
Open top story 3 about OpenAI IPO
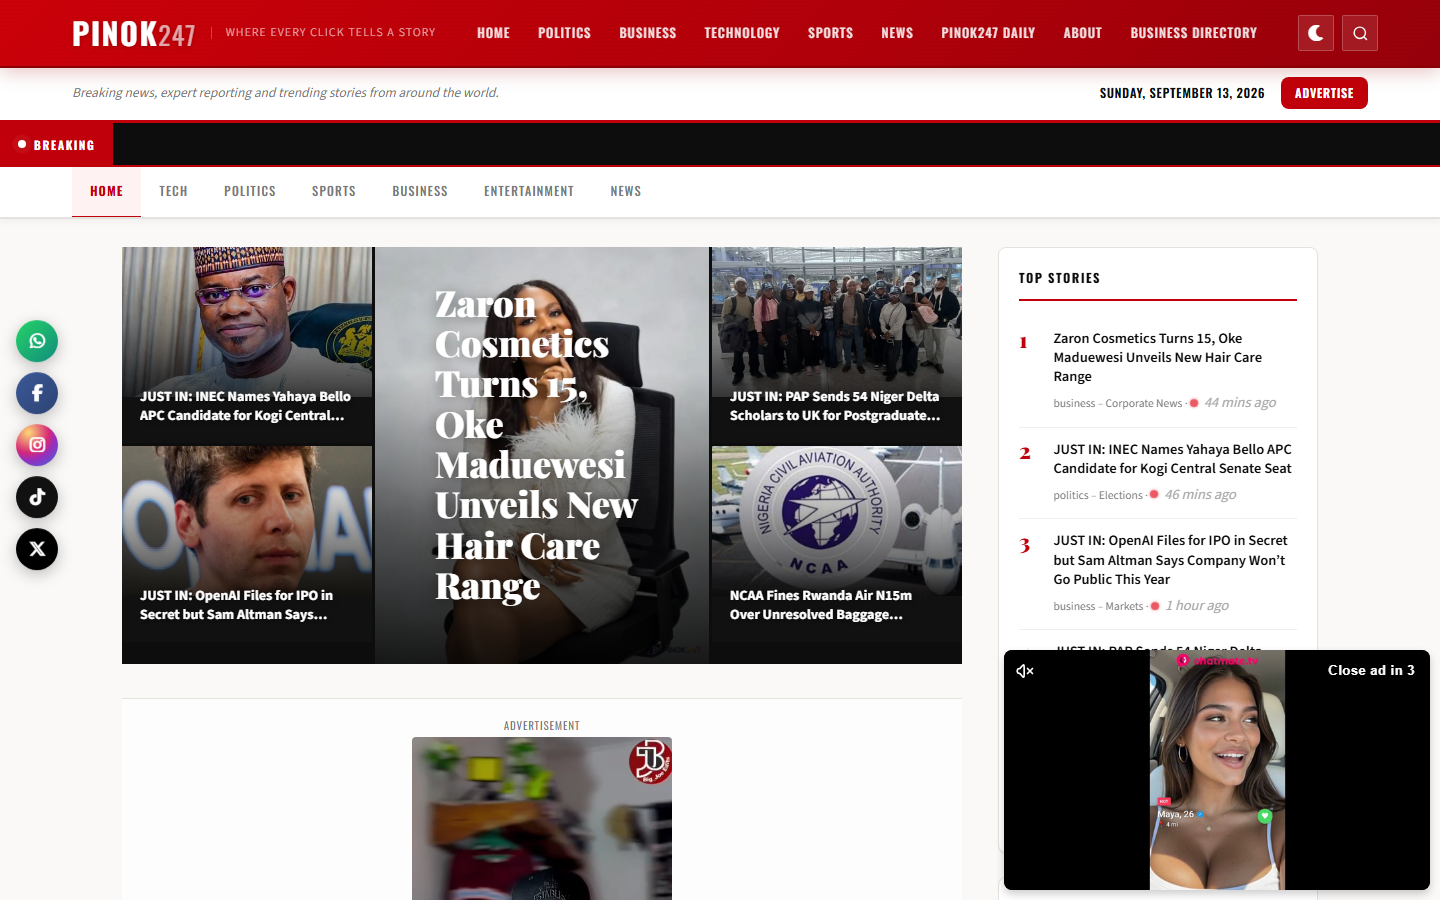1170,560
